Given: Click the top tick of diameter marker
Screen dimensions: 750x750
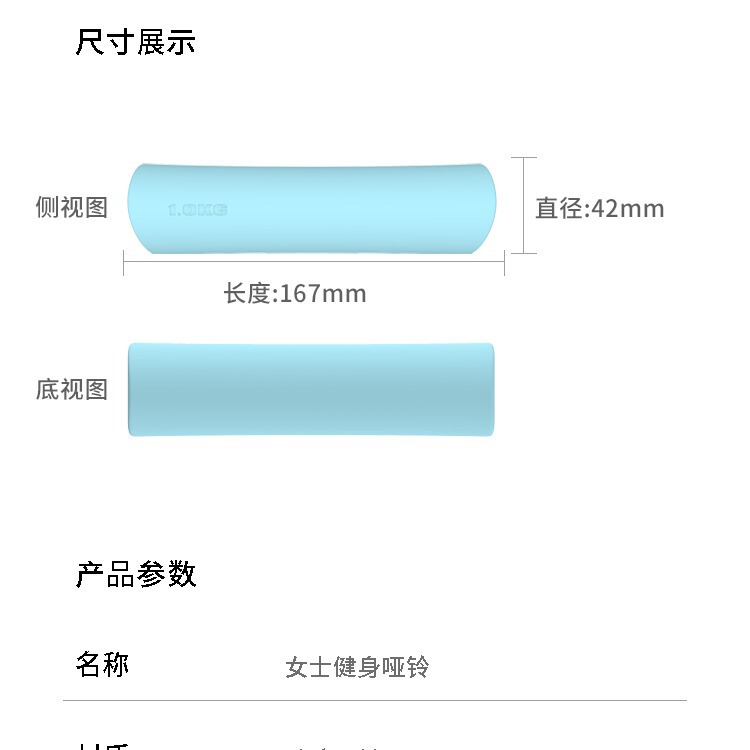Looking at the screenshot, I should point(523,157).
